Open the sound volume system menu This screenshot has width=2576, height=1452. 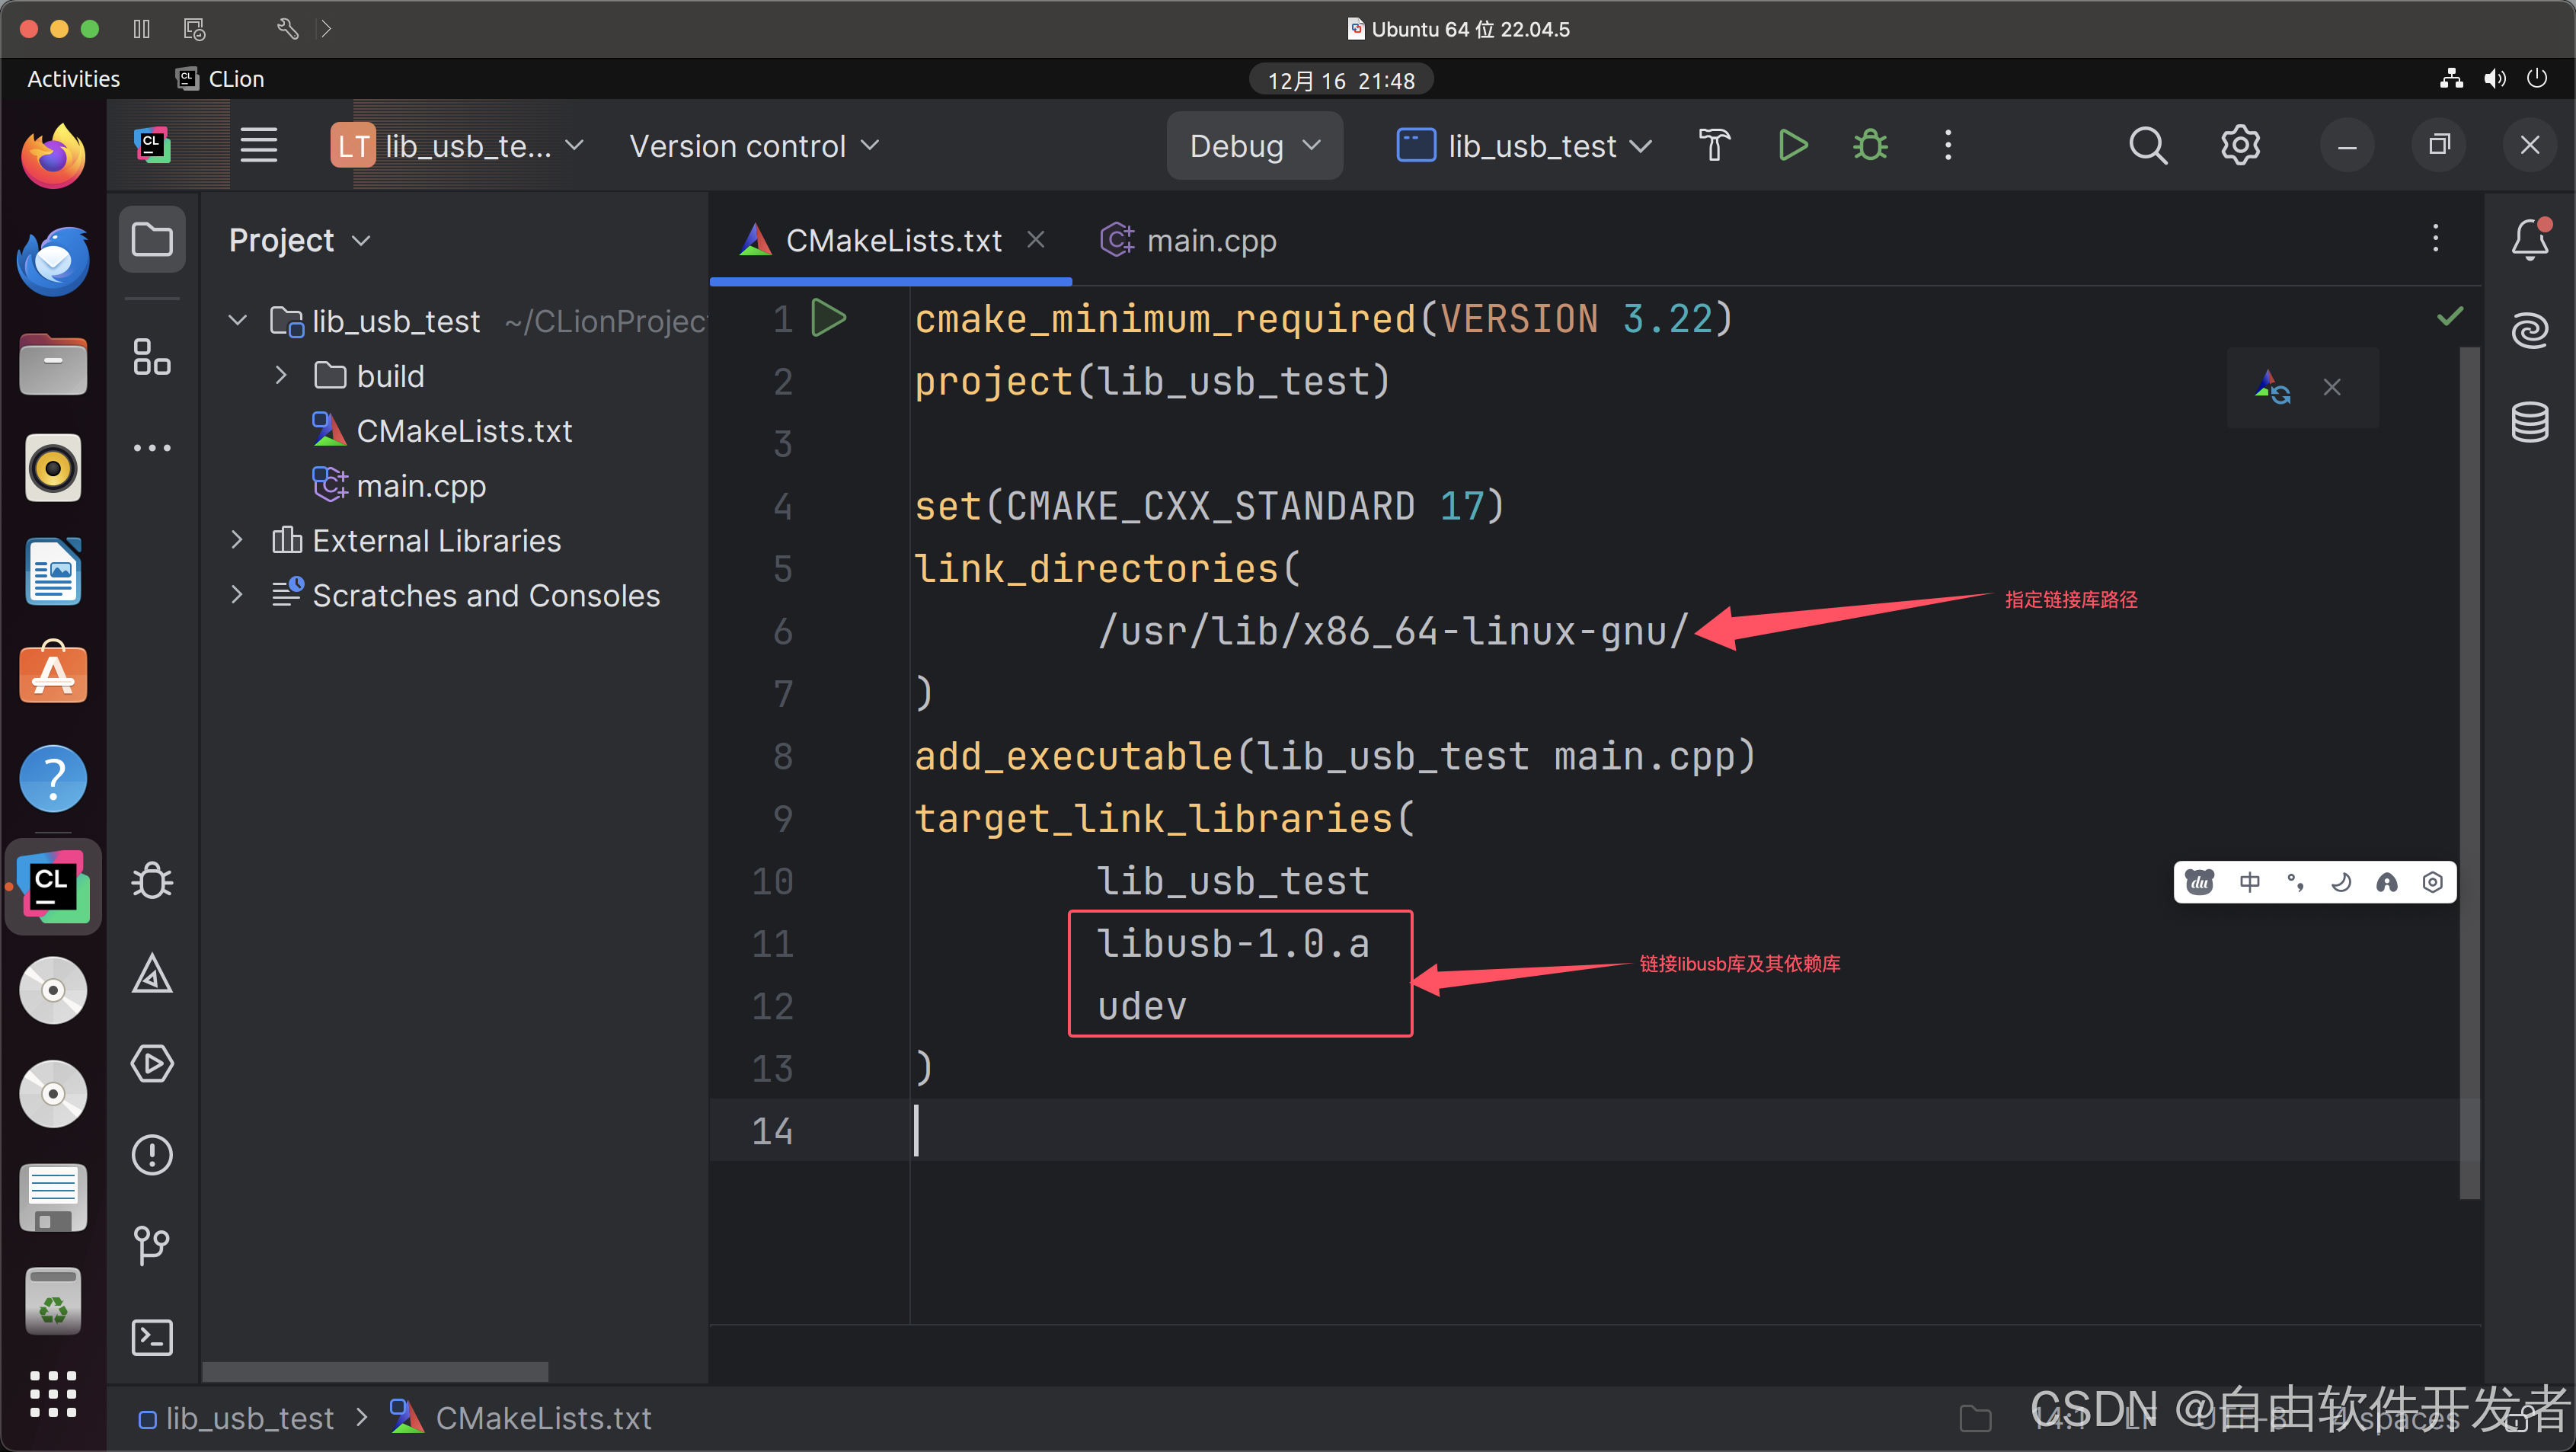coord(2495,79)
